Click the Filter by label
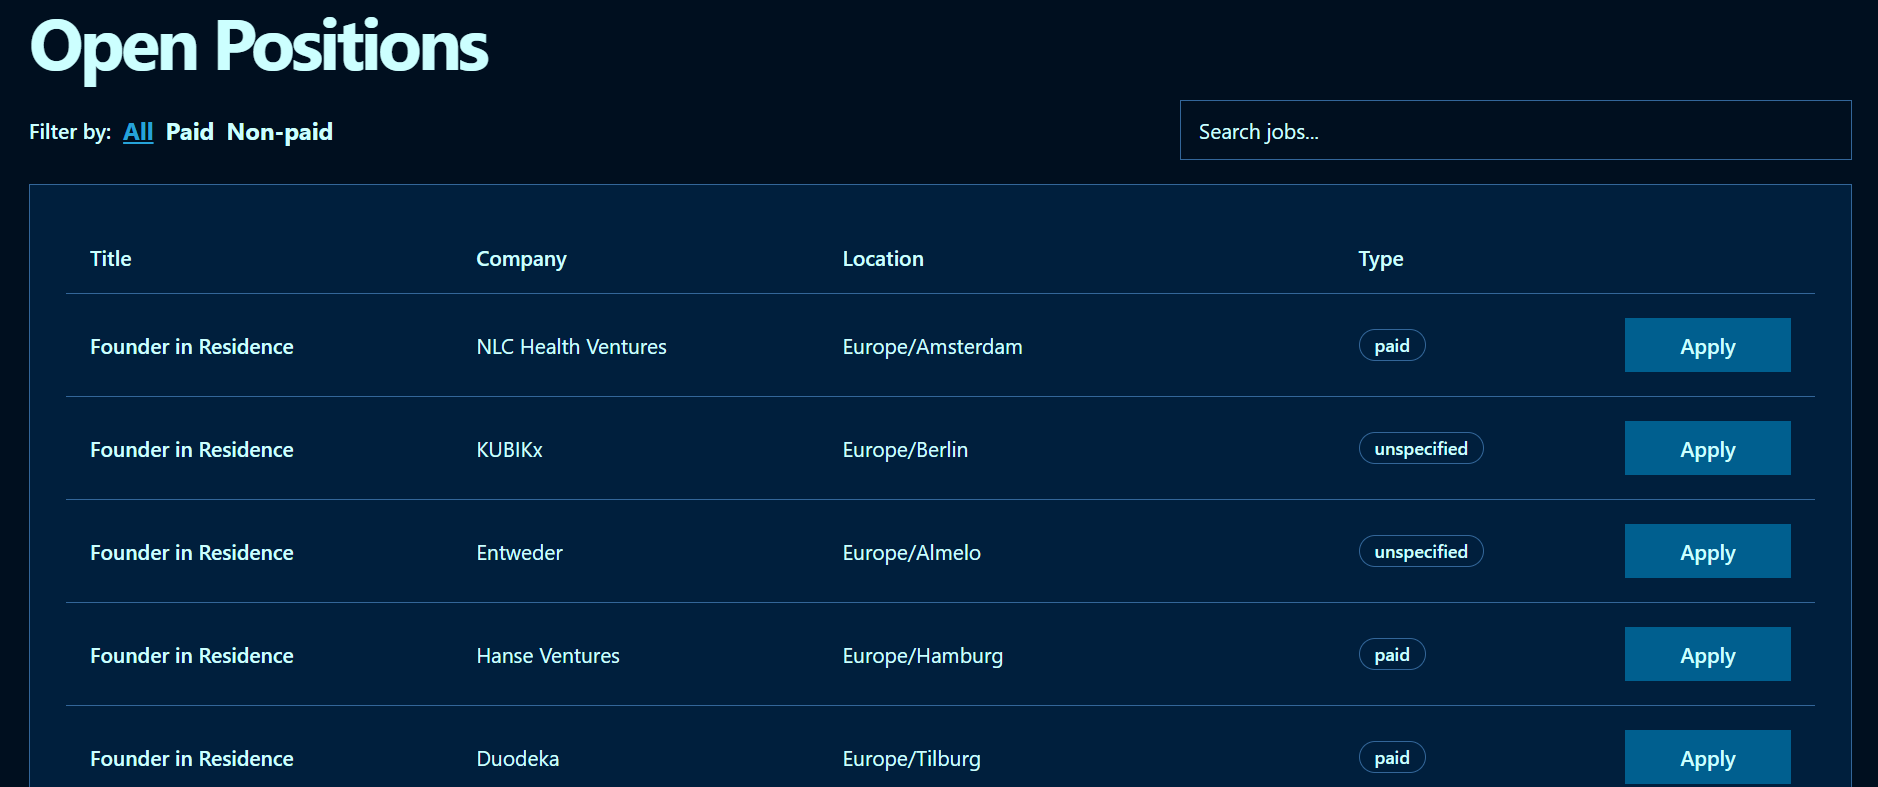 click(x=70, y=132)
